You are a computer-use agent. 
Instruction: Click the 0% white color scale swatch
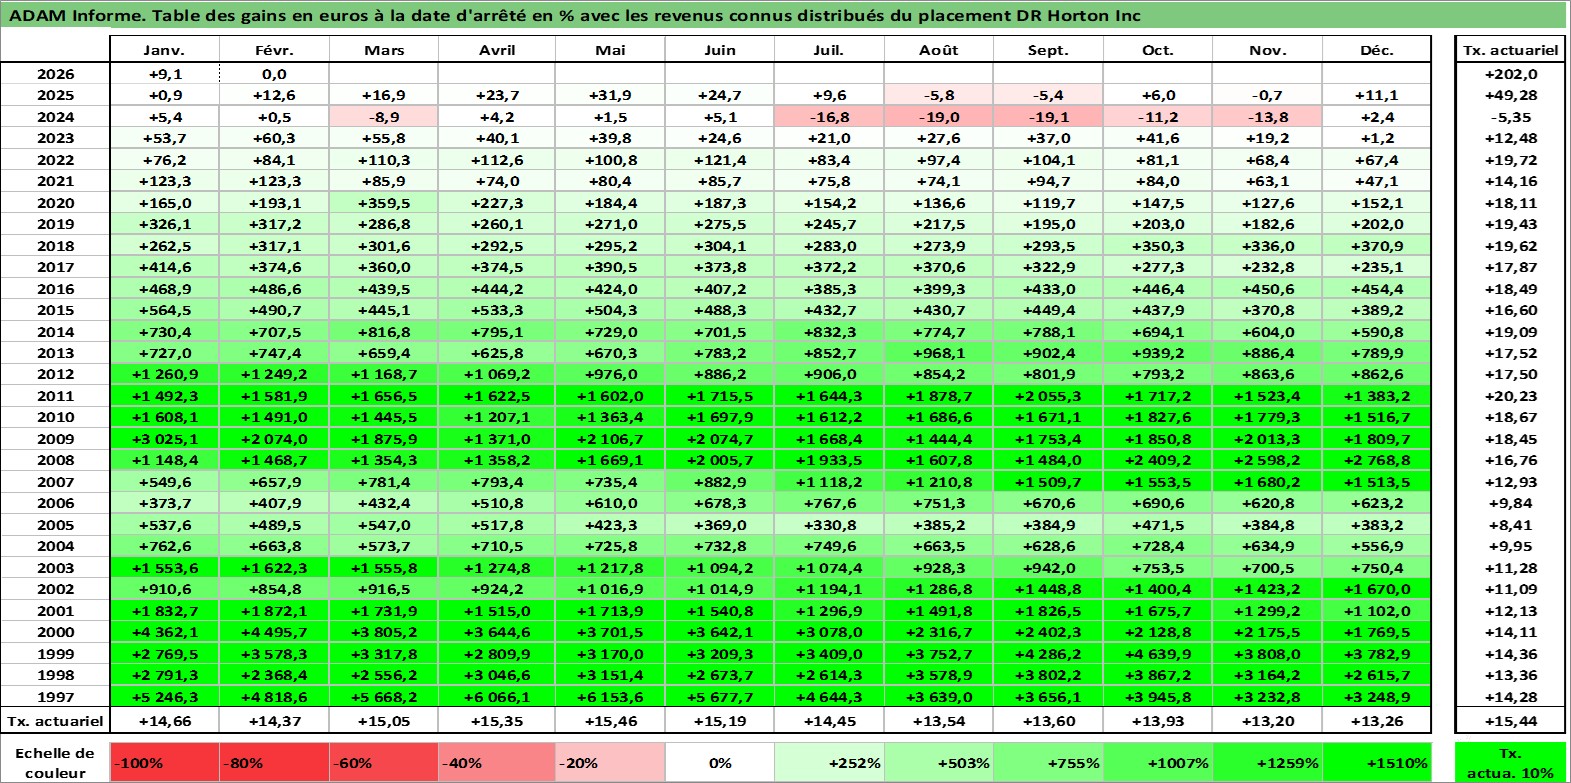(720, 762)
